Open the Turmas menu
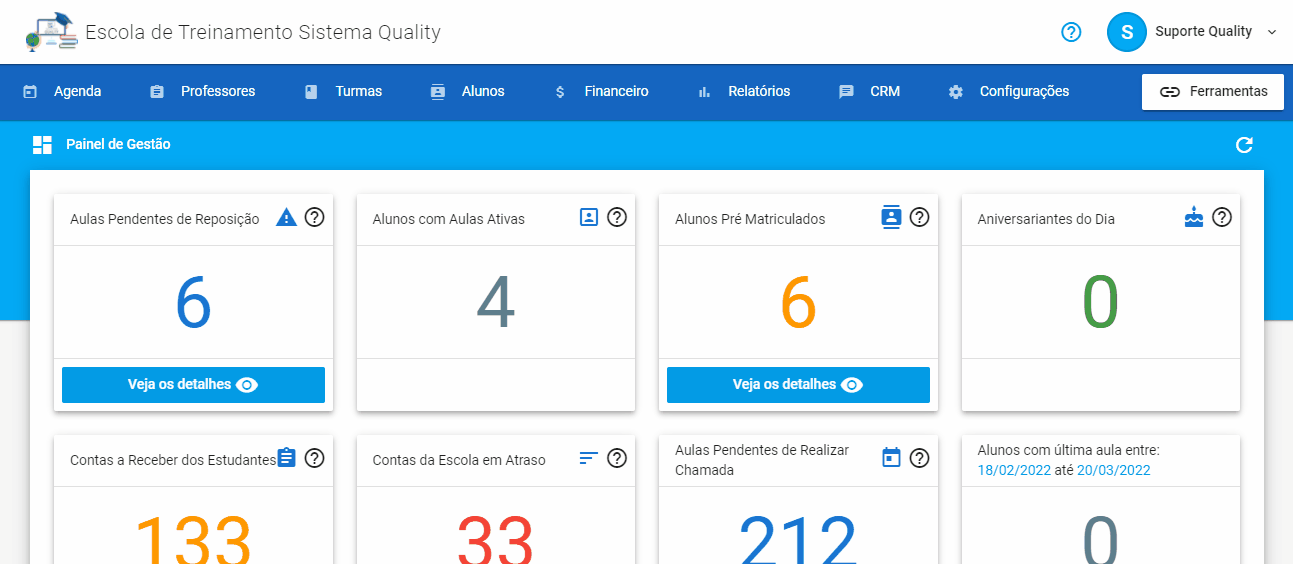 coord(343,91)
